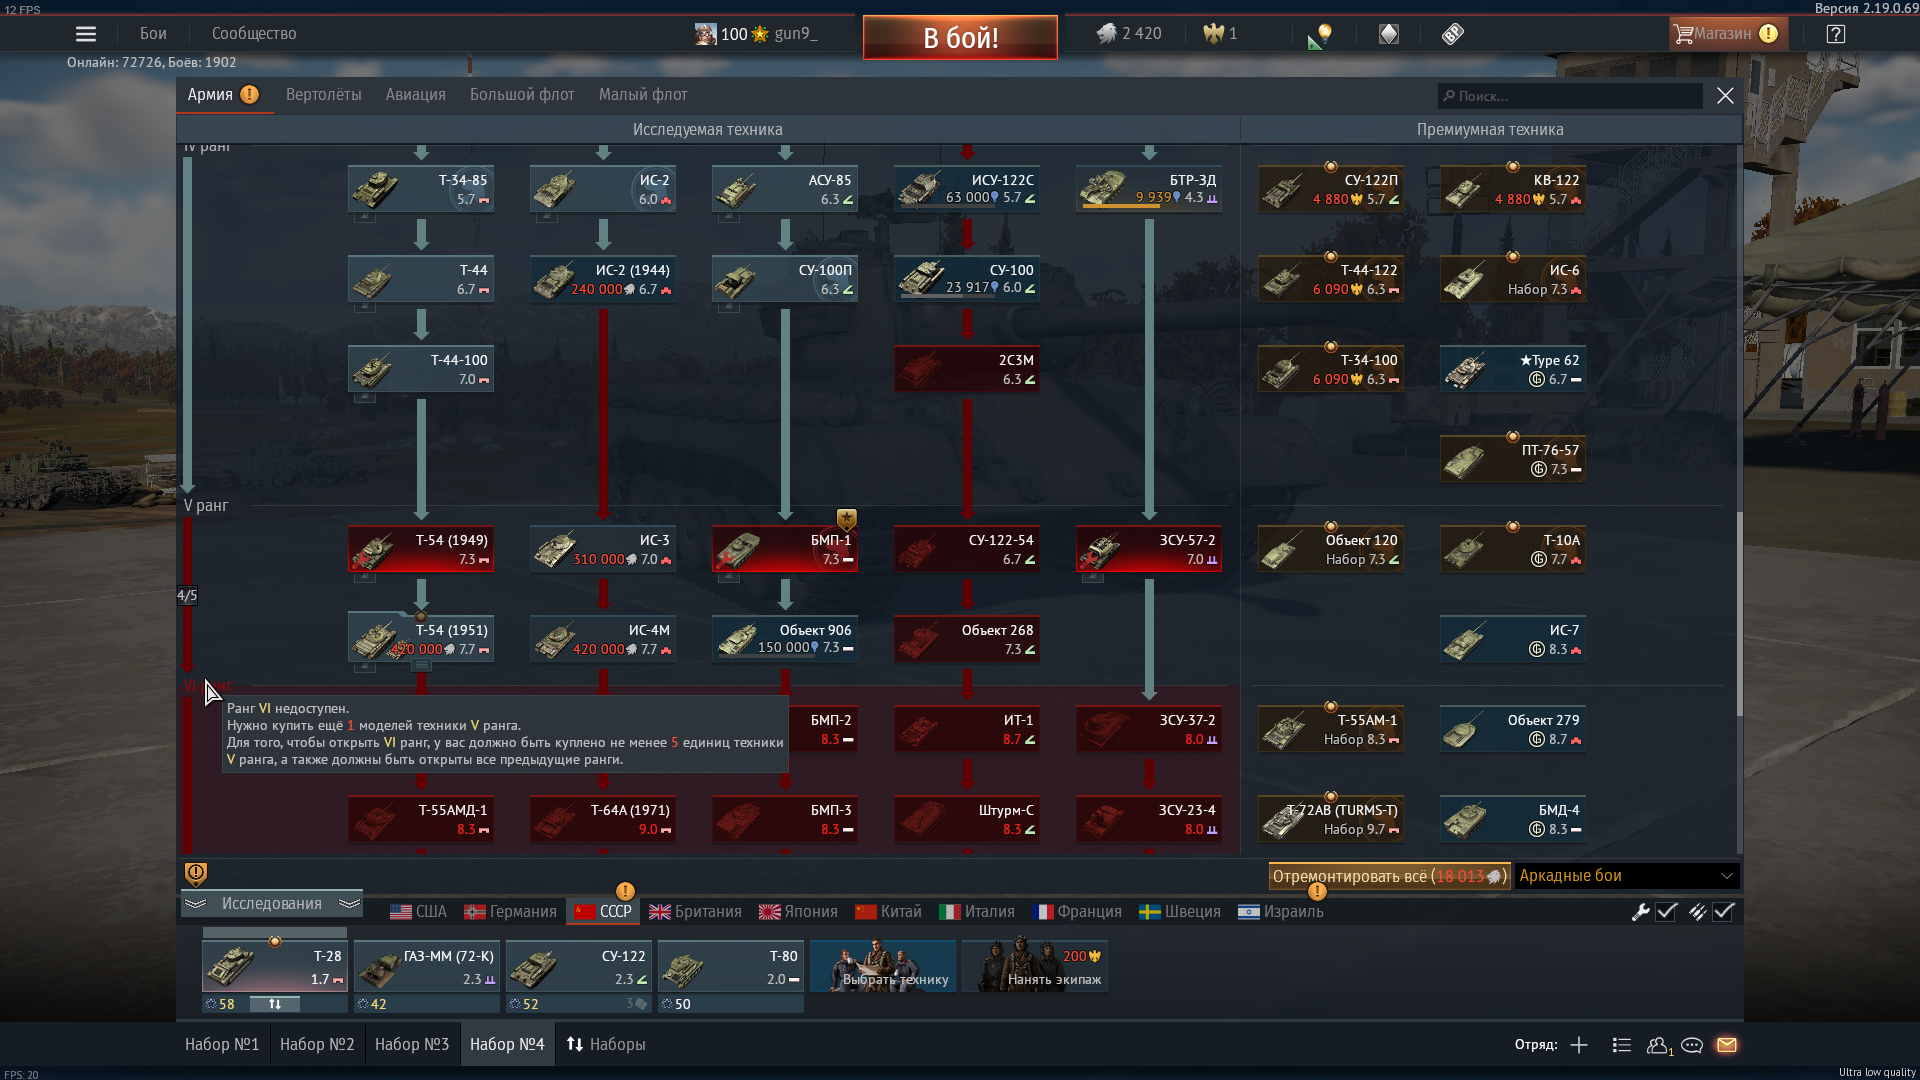1920x1080 pixels.
Task: Select the Китай nation tab
Action: pos(888,912)
